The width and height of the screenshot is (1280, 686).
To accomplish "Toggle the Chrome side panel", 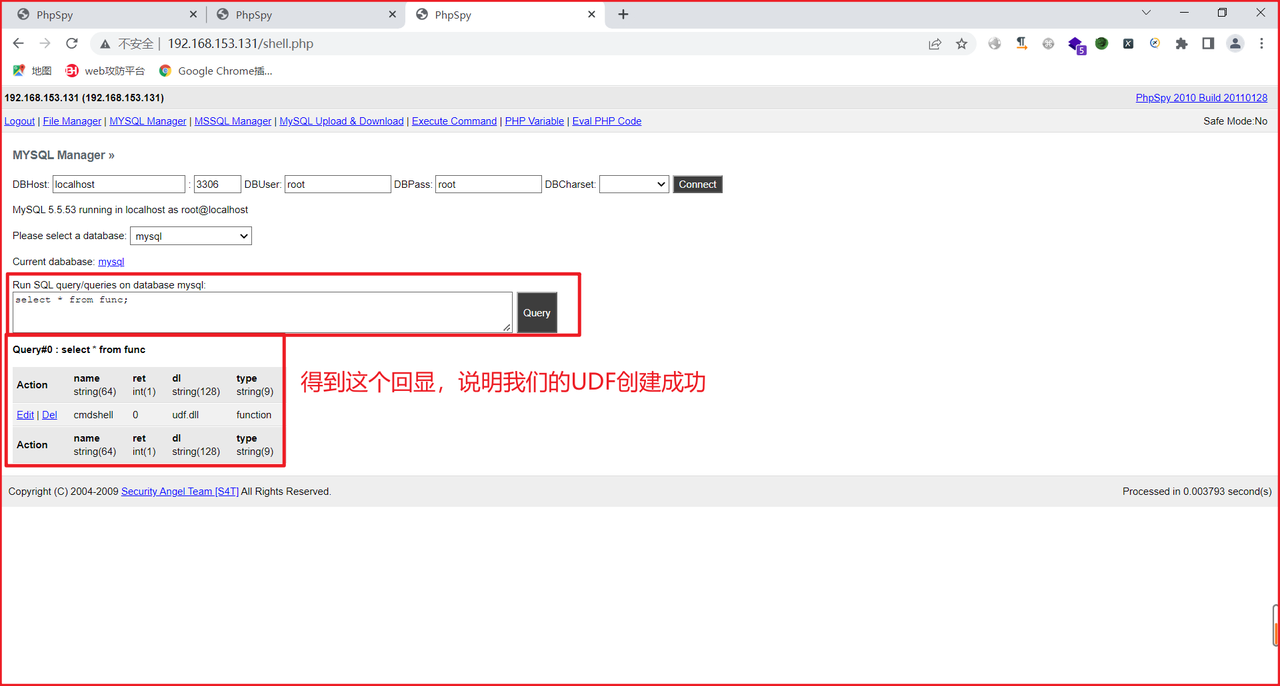I will click(1208, 44).
